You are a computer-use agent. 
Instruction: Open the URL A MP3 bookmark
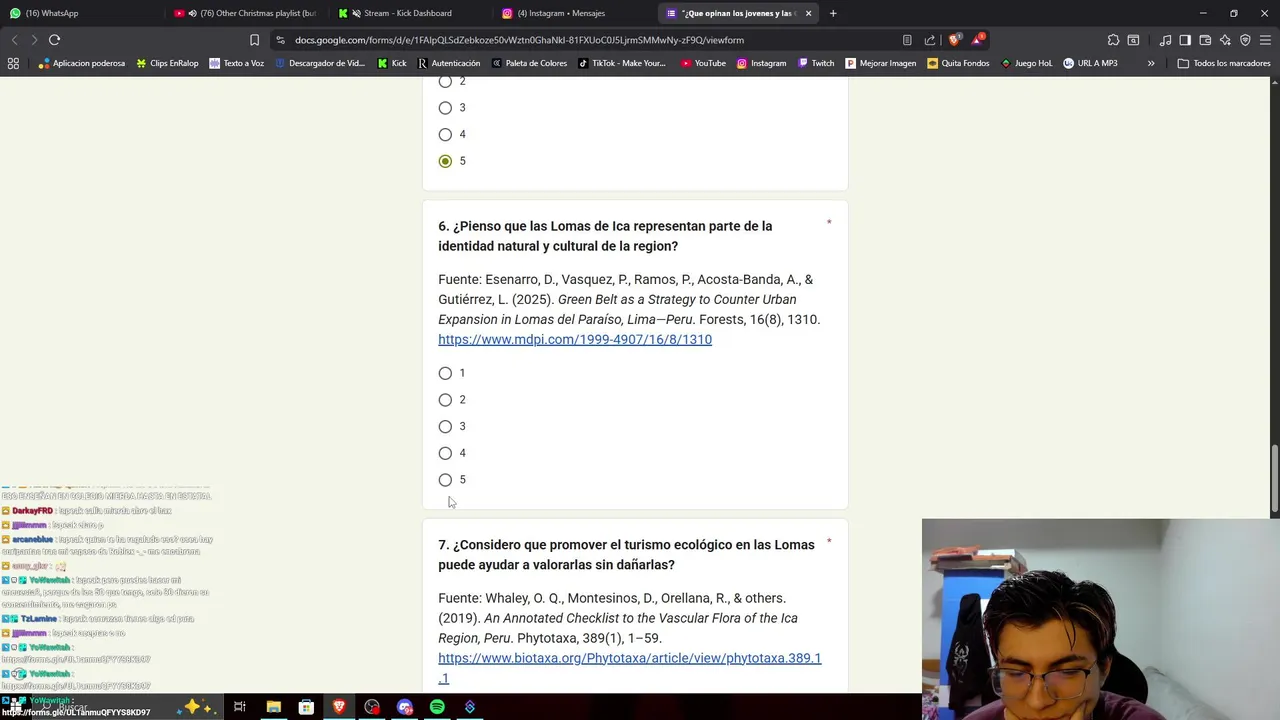point(1090,63)
